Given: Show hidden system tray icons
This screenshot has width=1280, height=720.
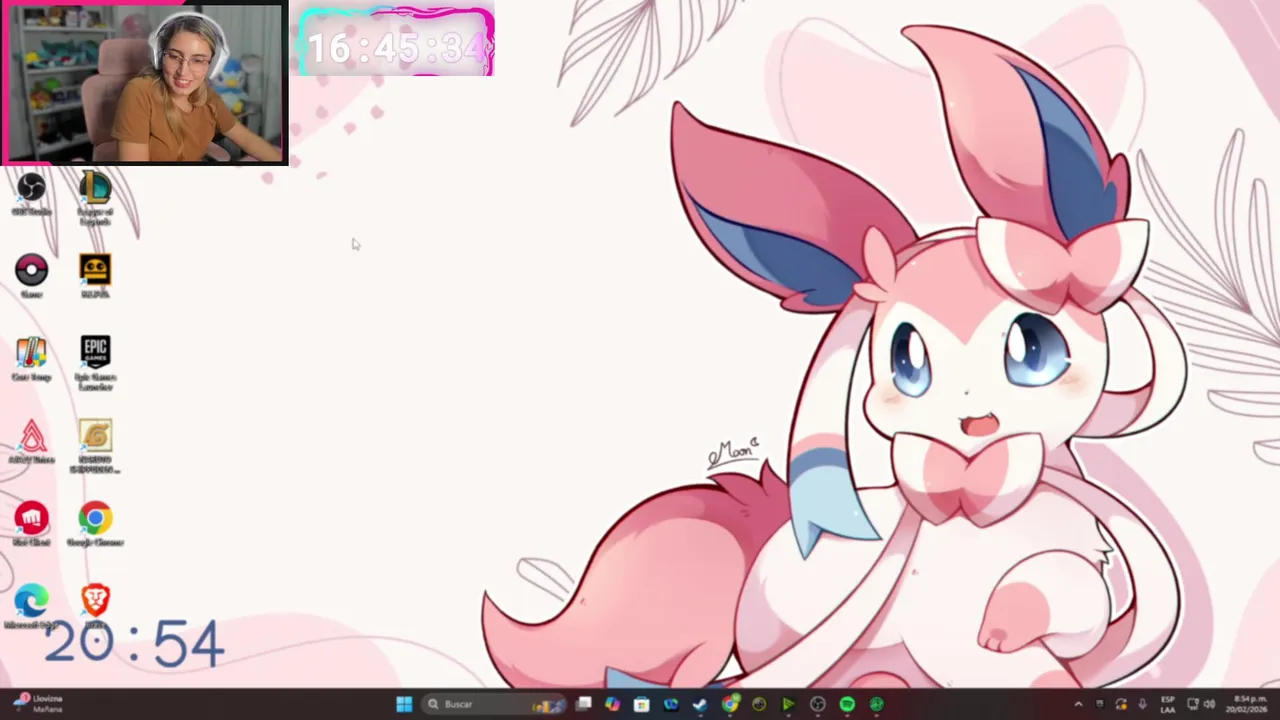Looking at the screenshot, I should click(1078, 704).
